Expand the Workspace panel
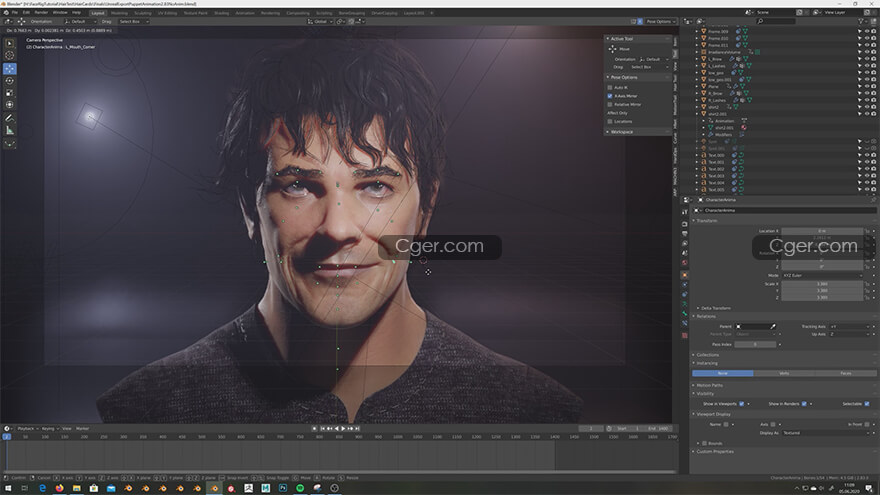The image size is (880, 495). click(x=621, y=132)
